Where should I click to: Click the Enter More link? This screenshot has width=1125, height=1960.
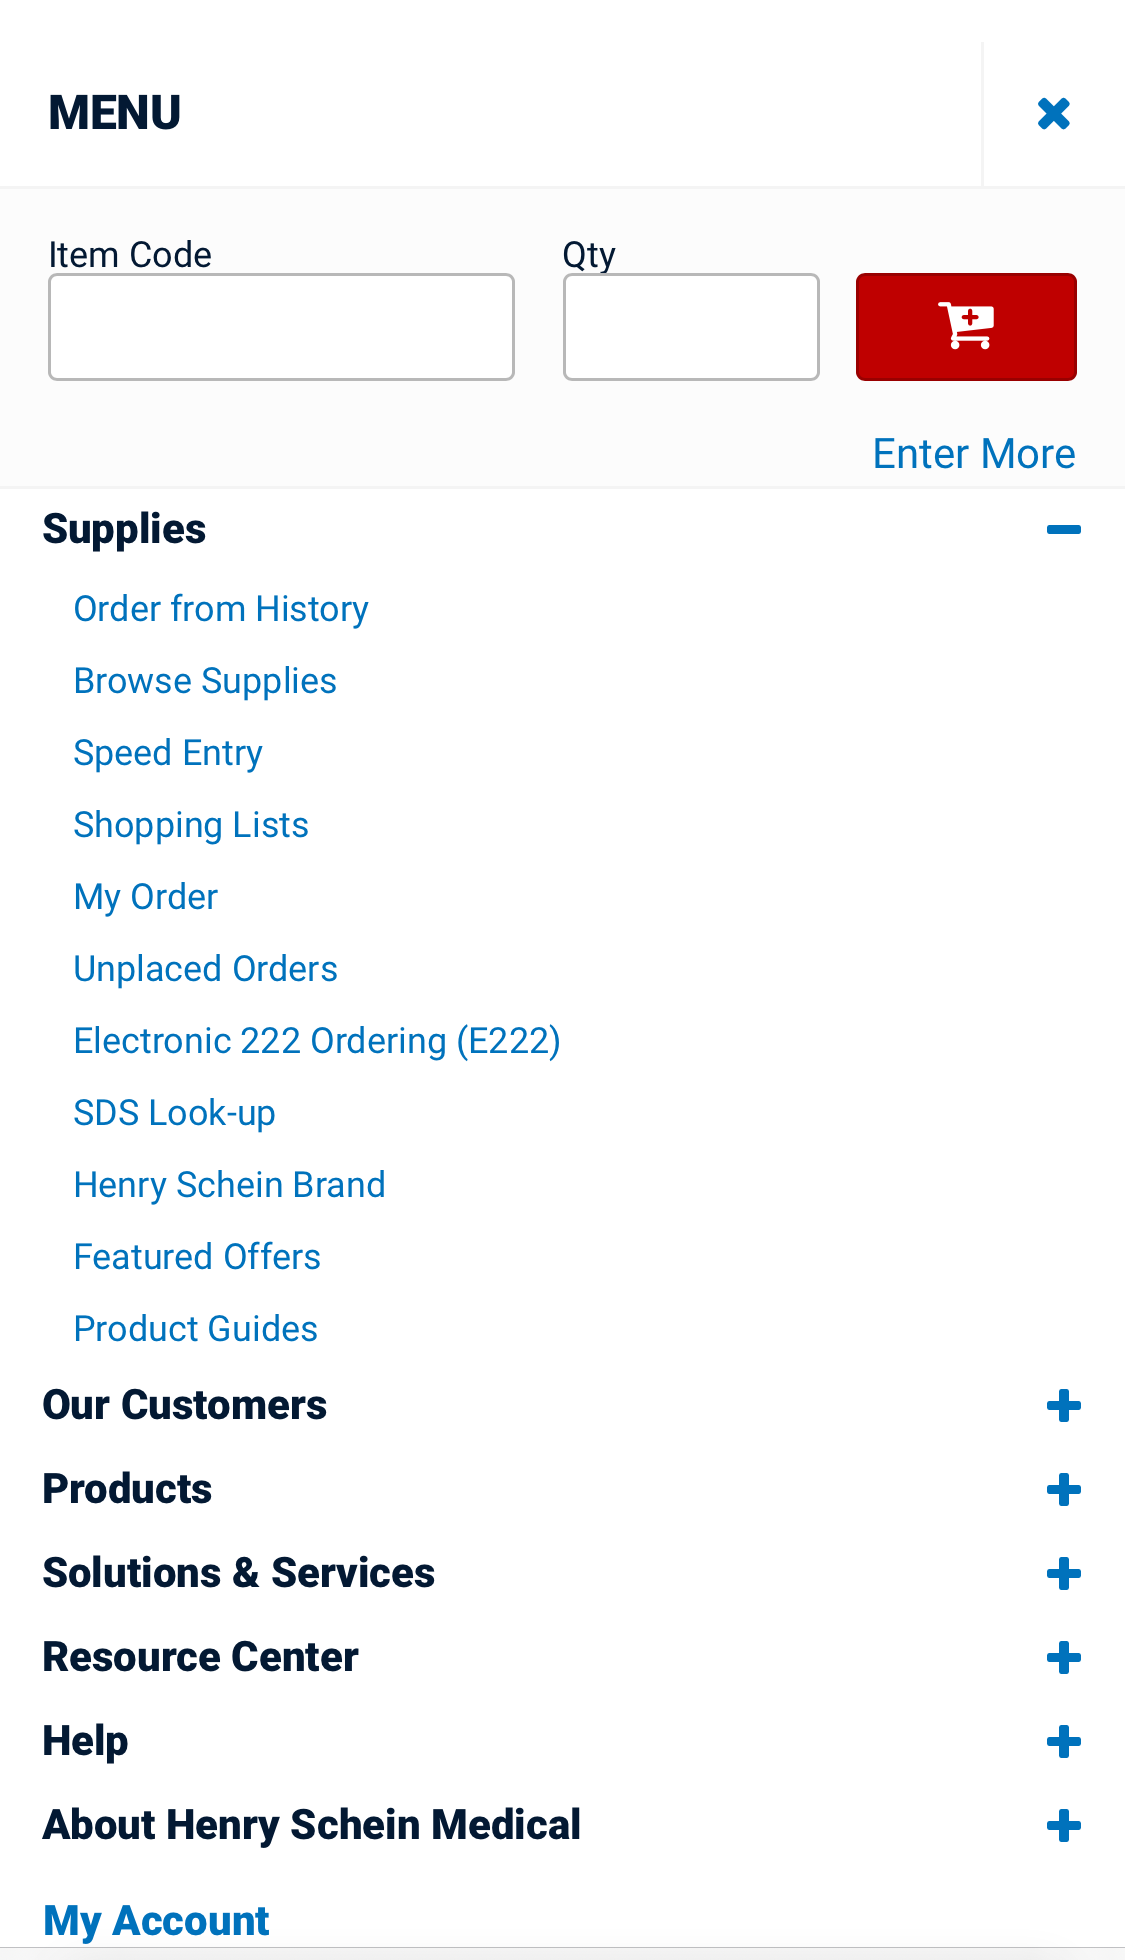coord(973,453)
